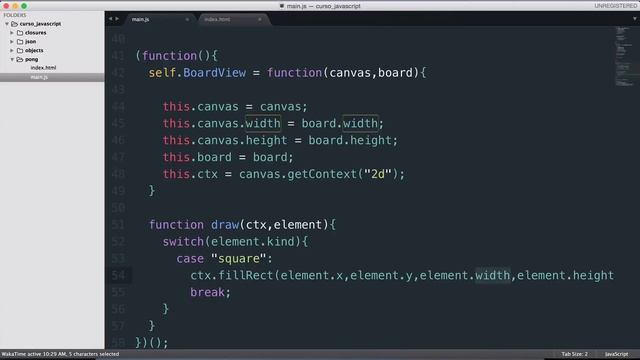640x360 pixels.
Task: Click line number 41 in gutter
Action: point(118,56)
